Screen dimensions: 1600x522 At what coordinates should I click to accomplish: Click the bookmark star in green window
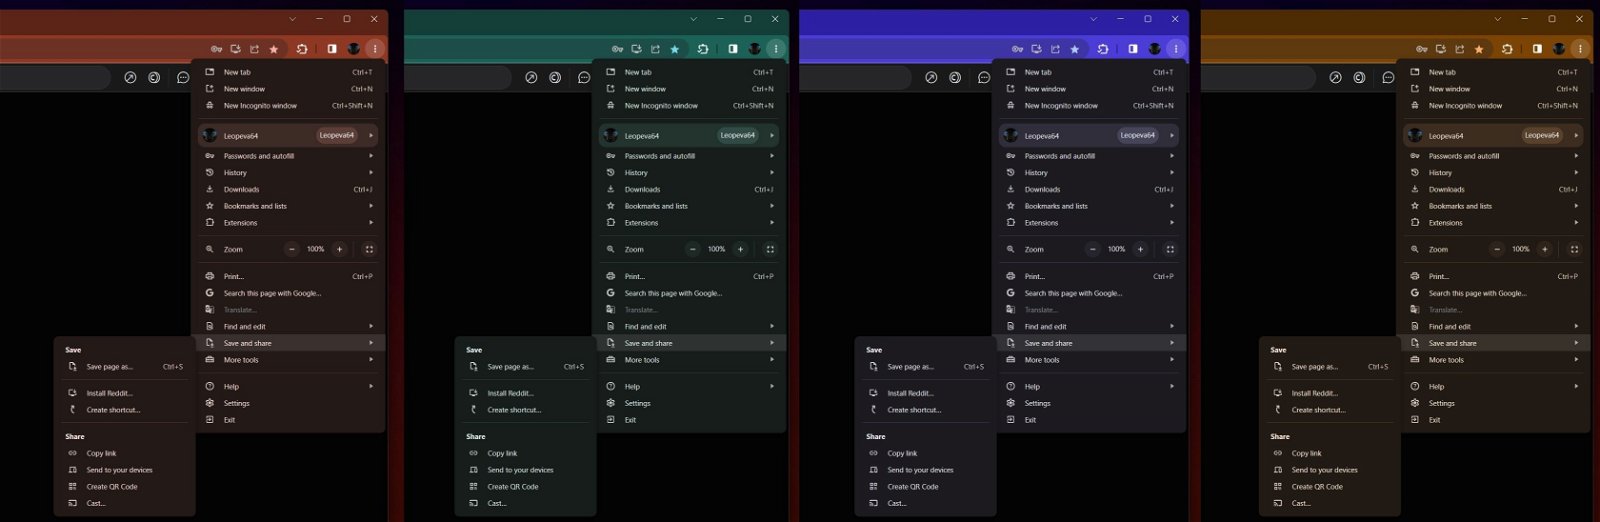coord(675,49)
